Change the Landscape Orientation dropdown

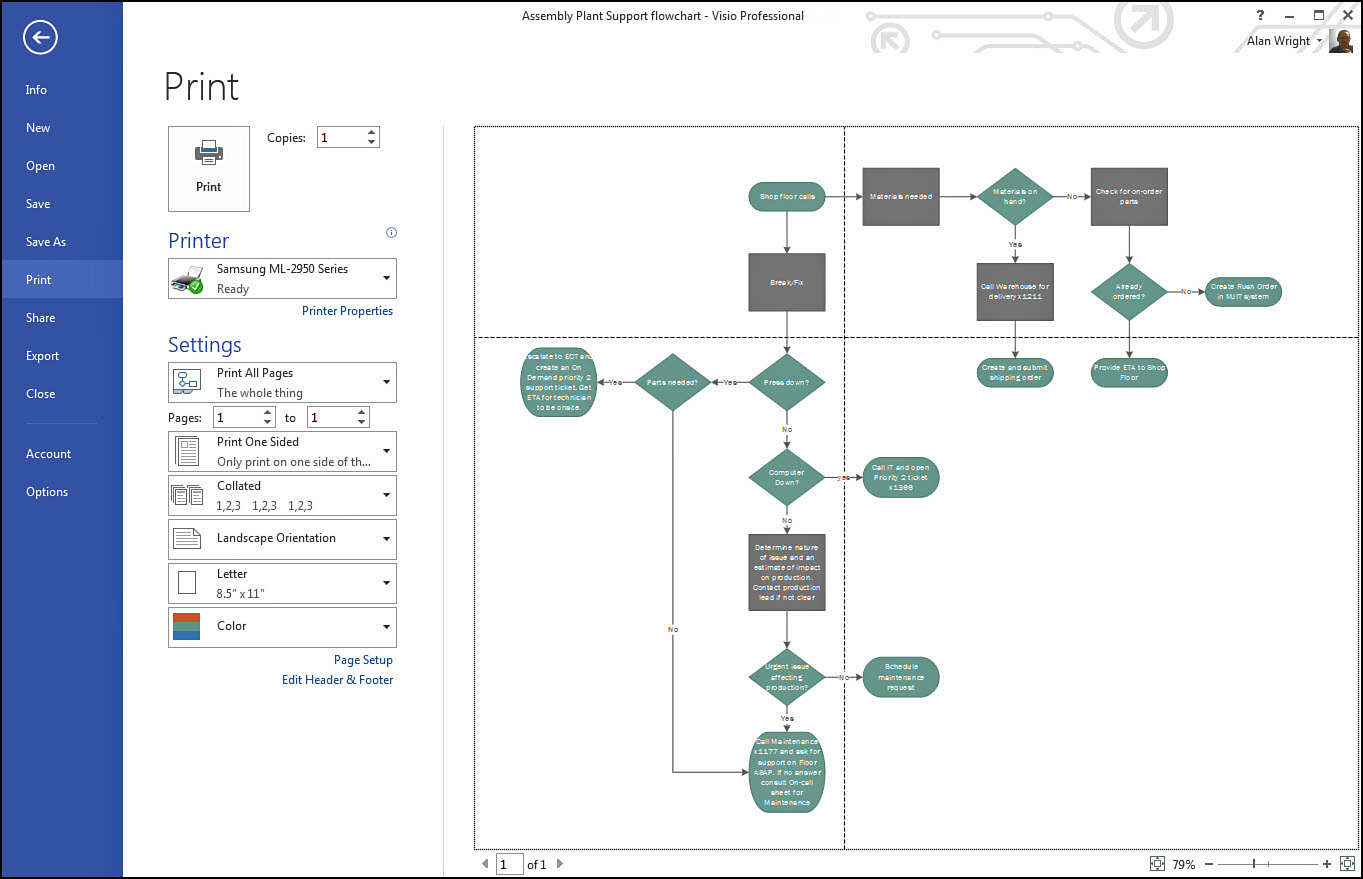click(282, 539)
